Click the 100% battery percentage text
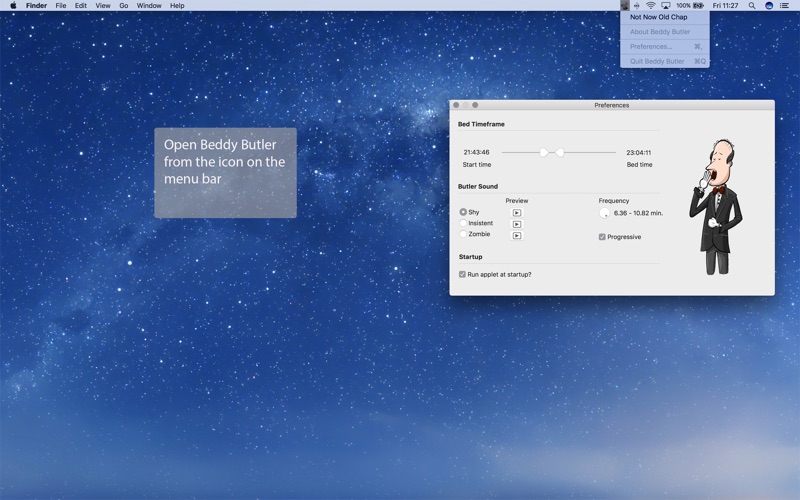This screenshot has width=800, height=500. tap(683, 6)
